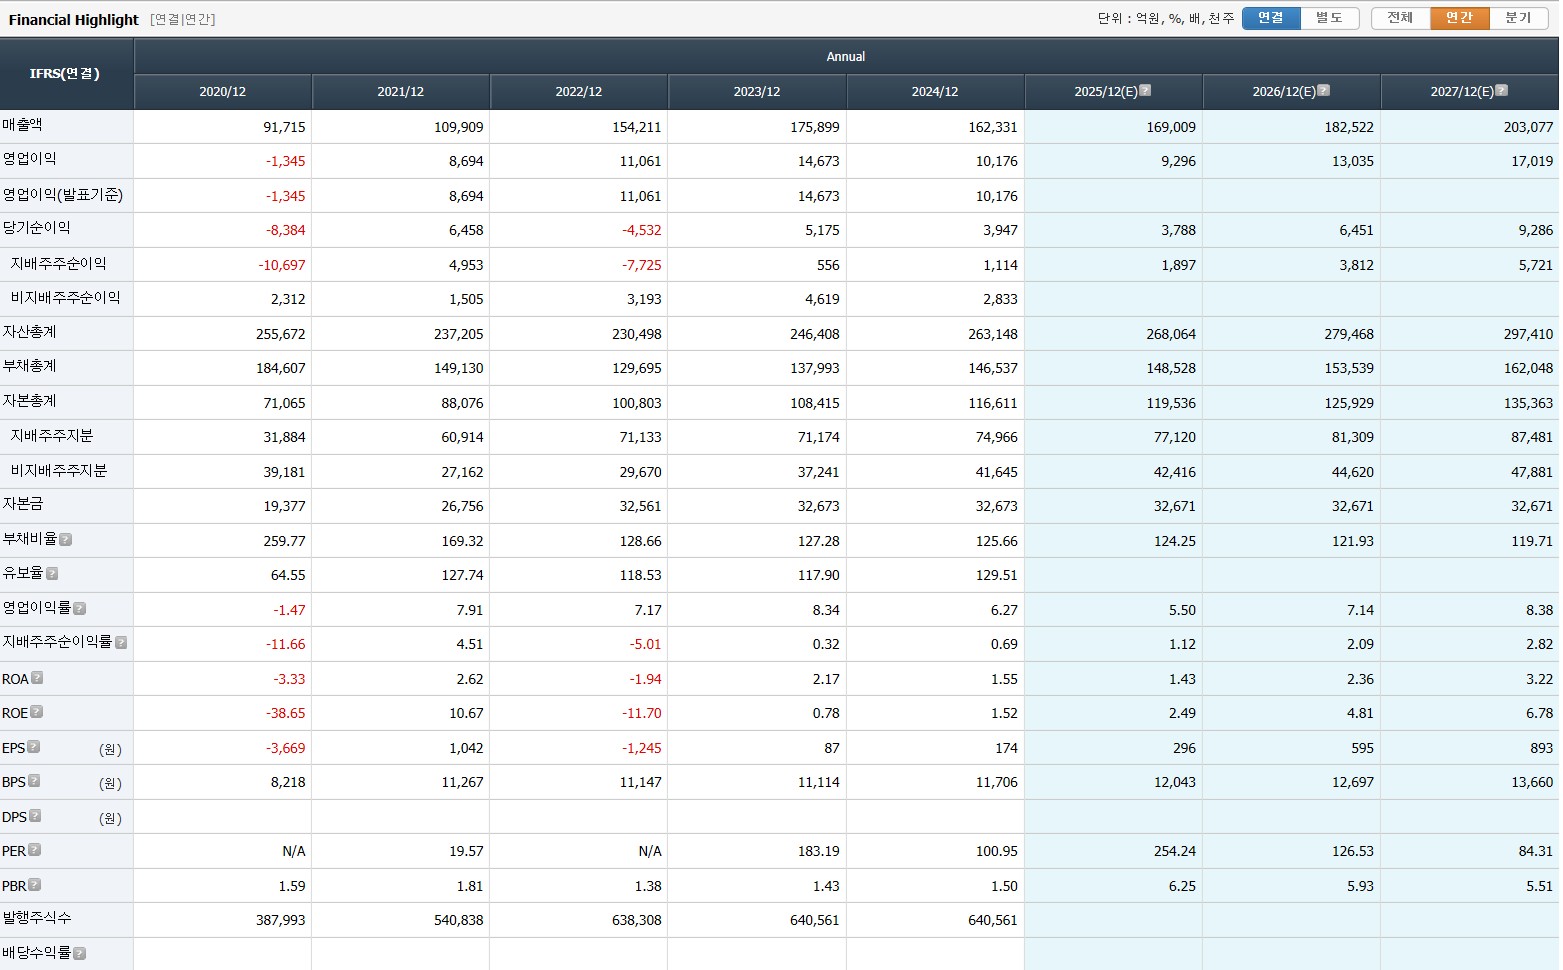This screenshot has height=970, width=1563.
Task: Select the 연간 annual tab
Action: [x=1460, y=18]
